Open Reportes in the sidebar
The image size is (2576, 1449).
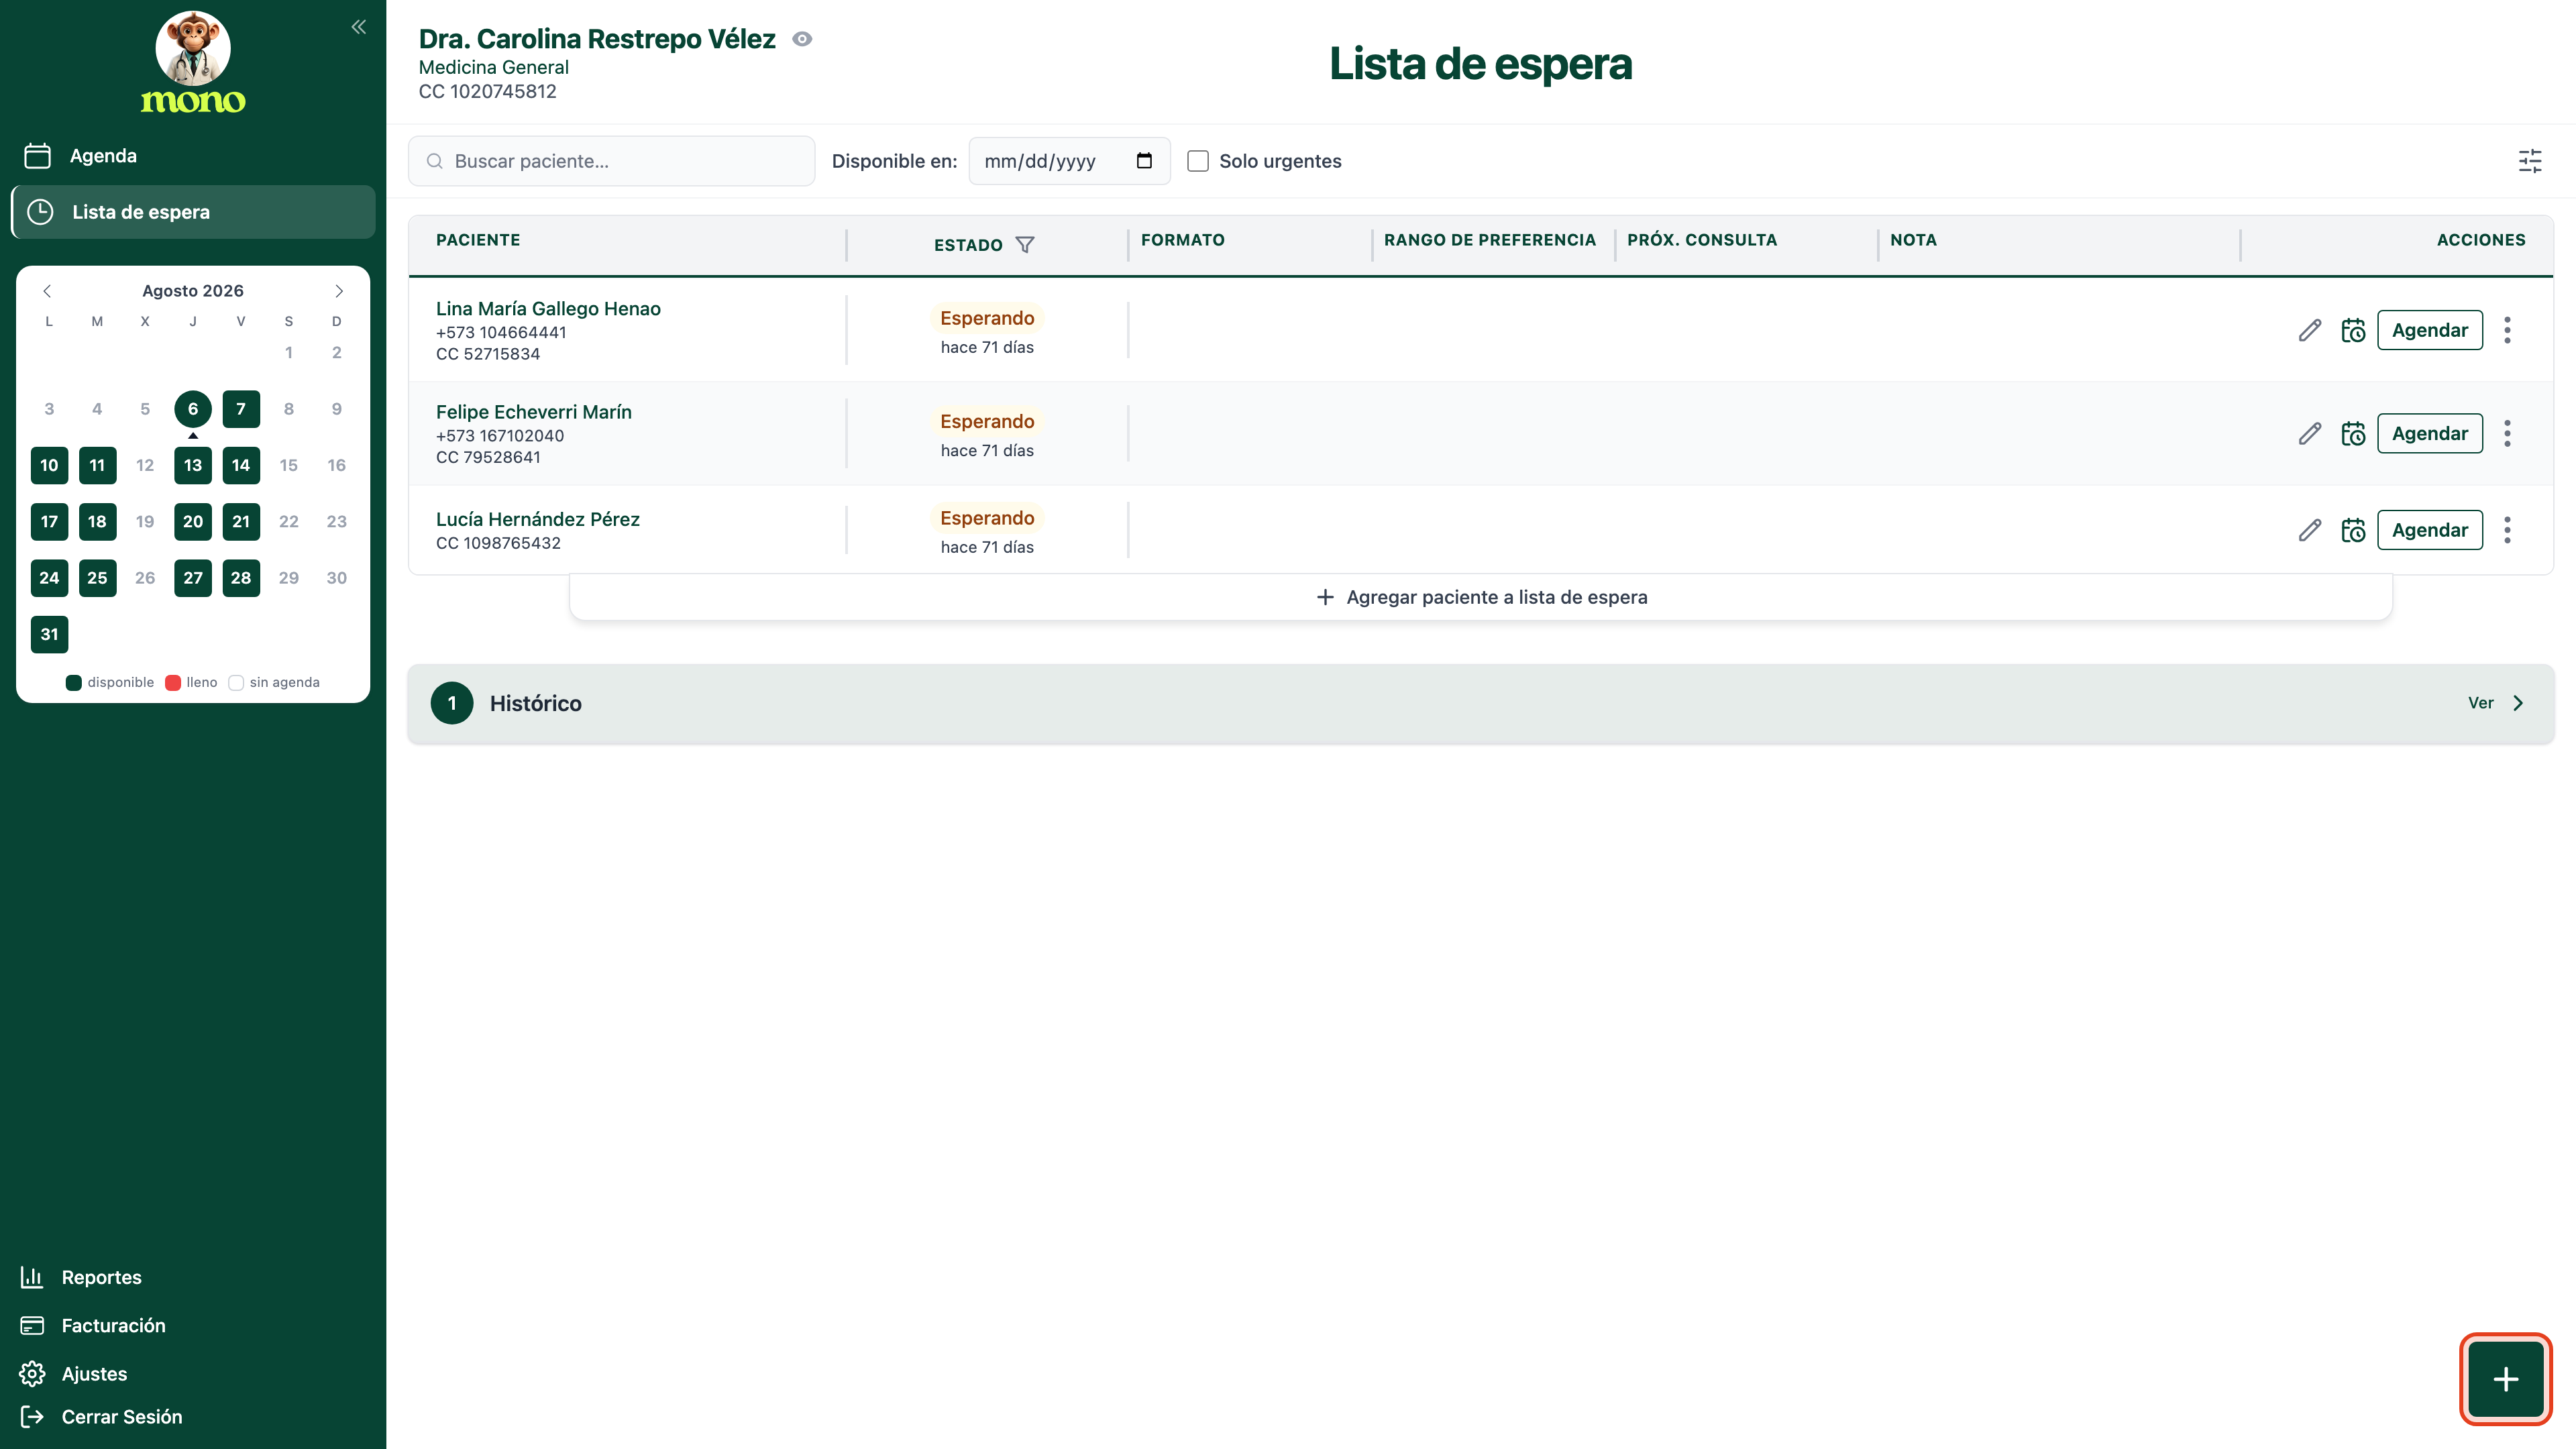pyautogui.click(x=82, y=1277)
